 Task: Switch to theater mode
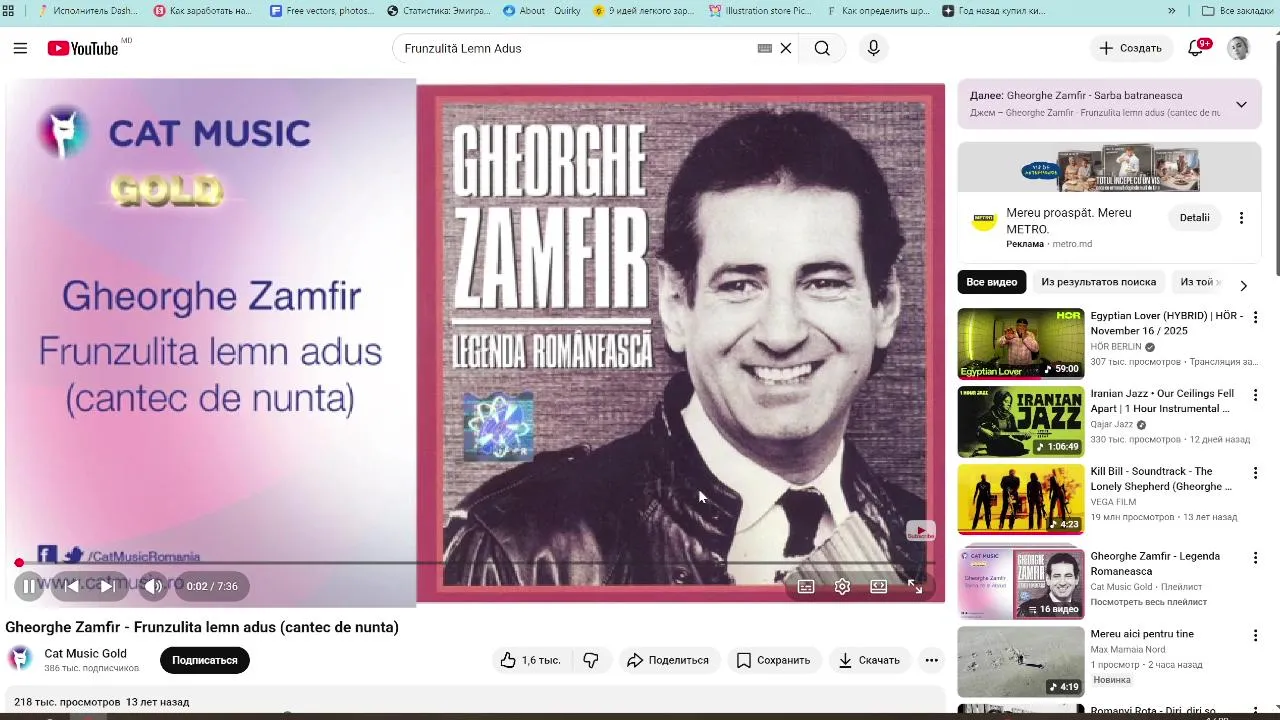tap(878, 587)
